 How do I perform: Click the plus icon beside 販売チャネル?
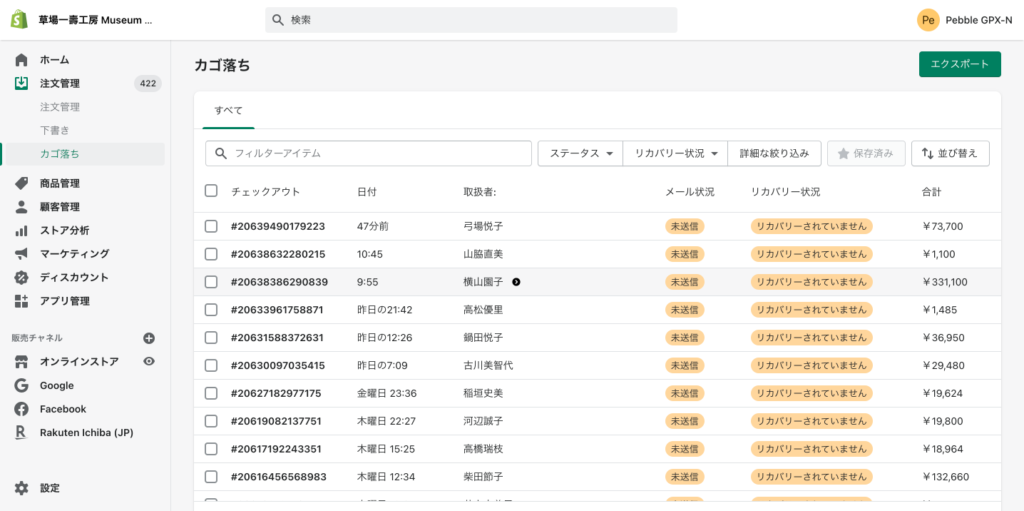149,338
